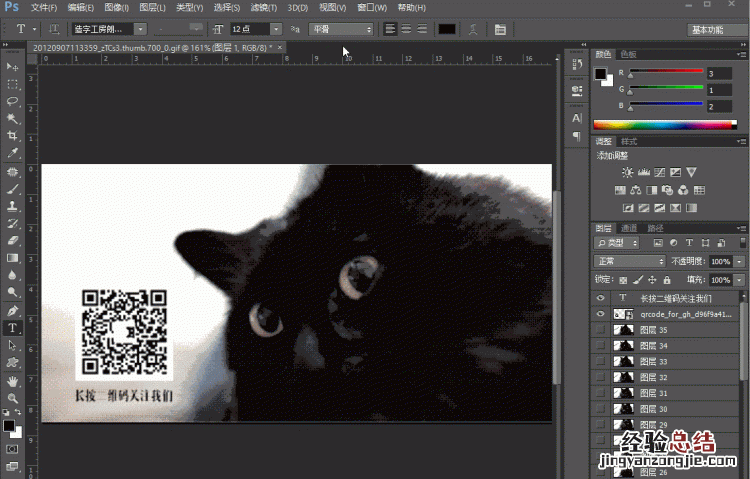Click the Create warped text icon
This screenshot has width=750, height=479.
click(x=474, y=30)
